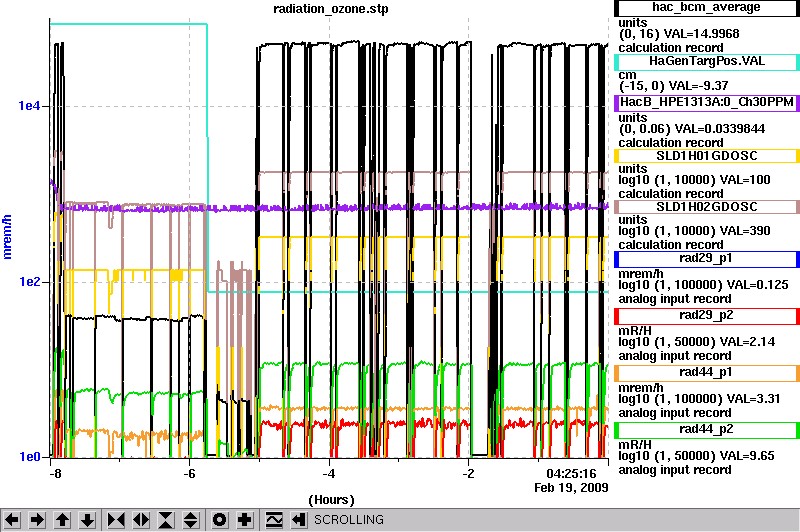Click the auto-scroll arrow-to-bar icon
The height and width of the screenshot is (532, 800).
299,520
